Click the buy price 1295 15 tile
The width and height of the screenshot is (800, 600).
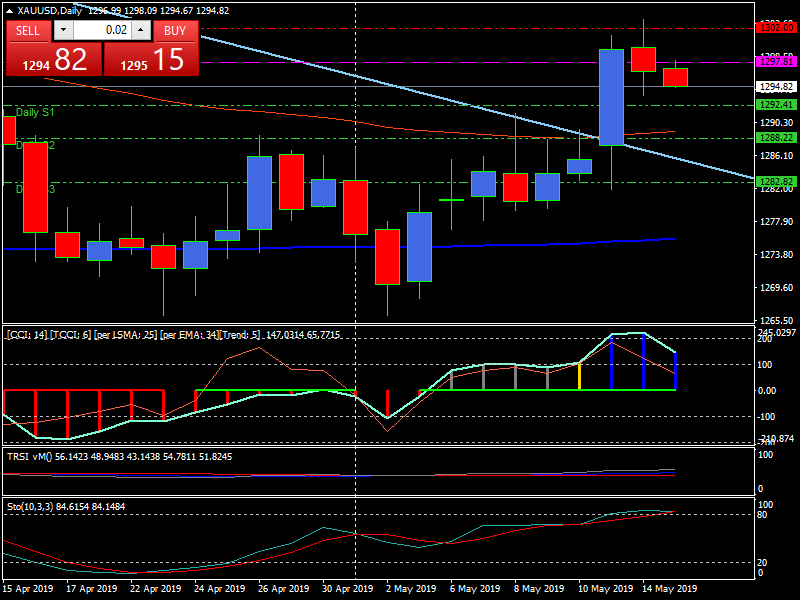(x=151, y=60)
